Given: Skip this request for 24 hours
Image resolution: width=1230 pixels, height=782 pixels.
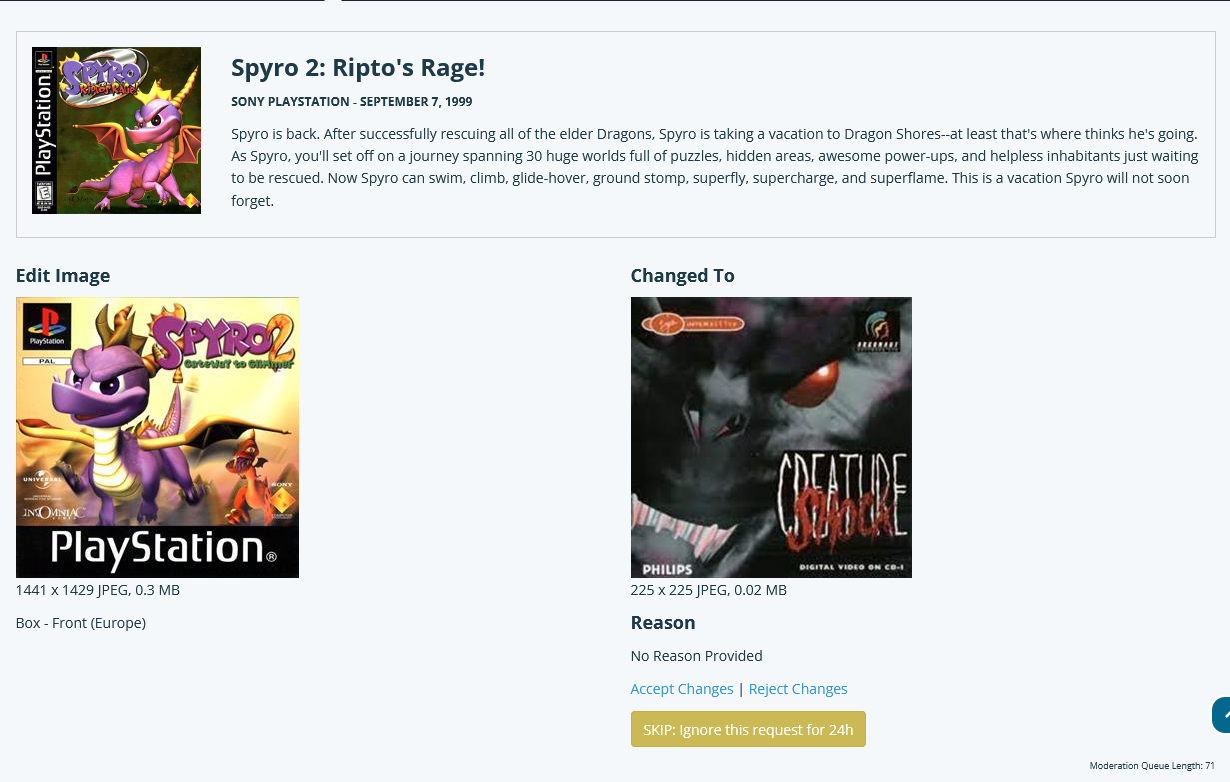Looking at the screenshot, I should (748, 729).
